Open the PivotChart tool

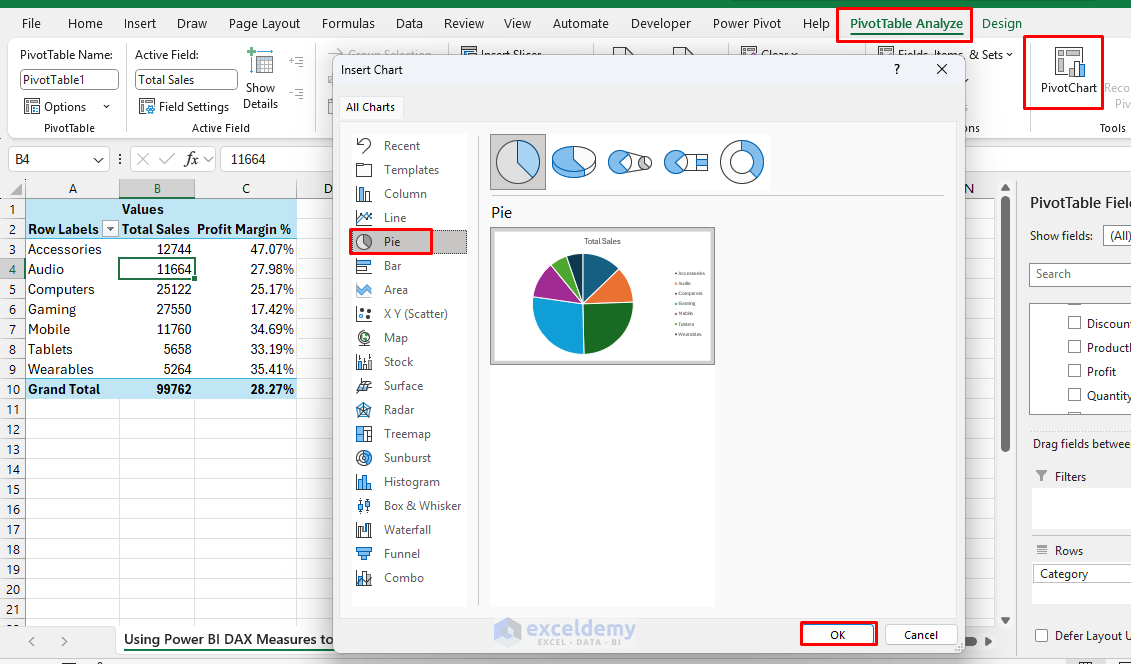(x=1063, y=72)
